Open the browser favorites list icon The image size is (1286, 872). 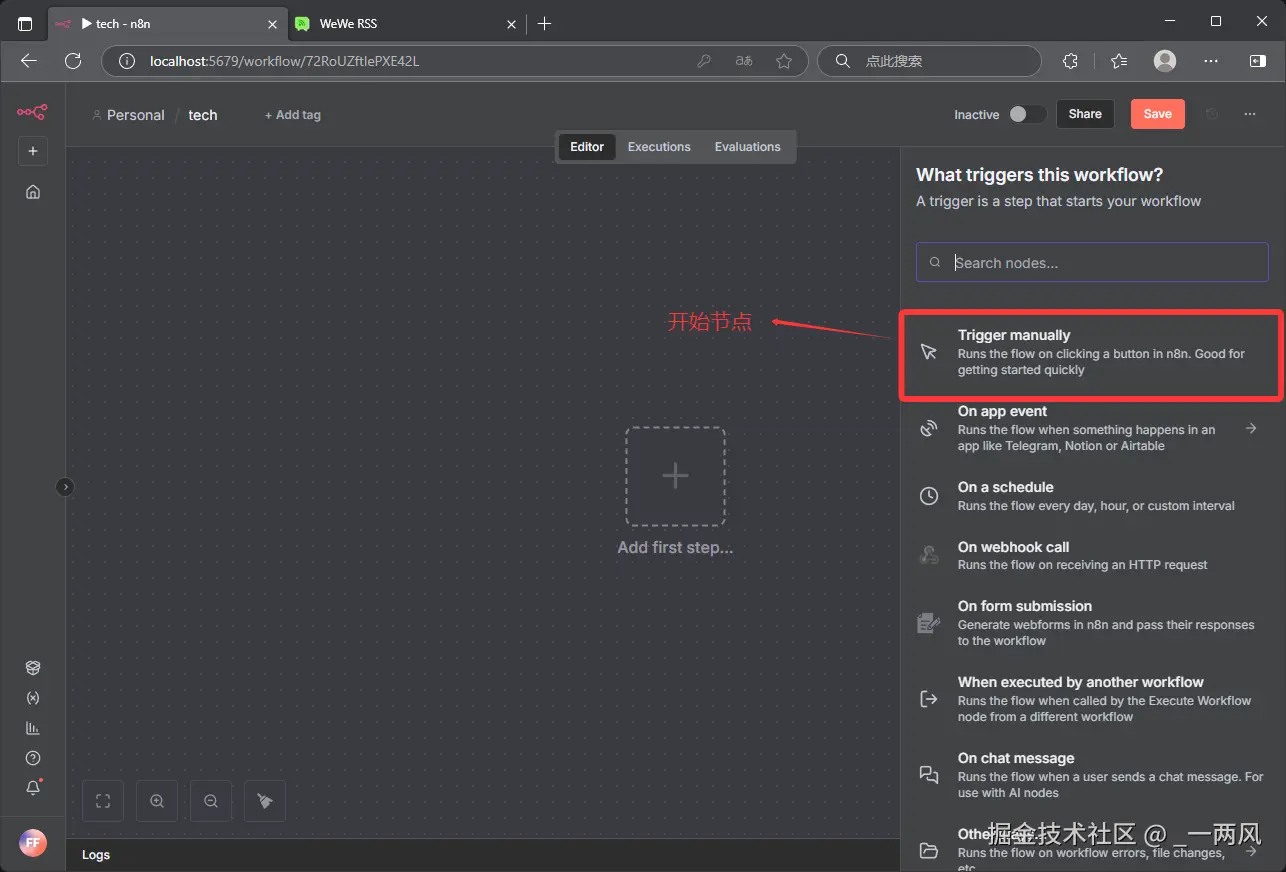[1119, 61]
